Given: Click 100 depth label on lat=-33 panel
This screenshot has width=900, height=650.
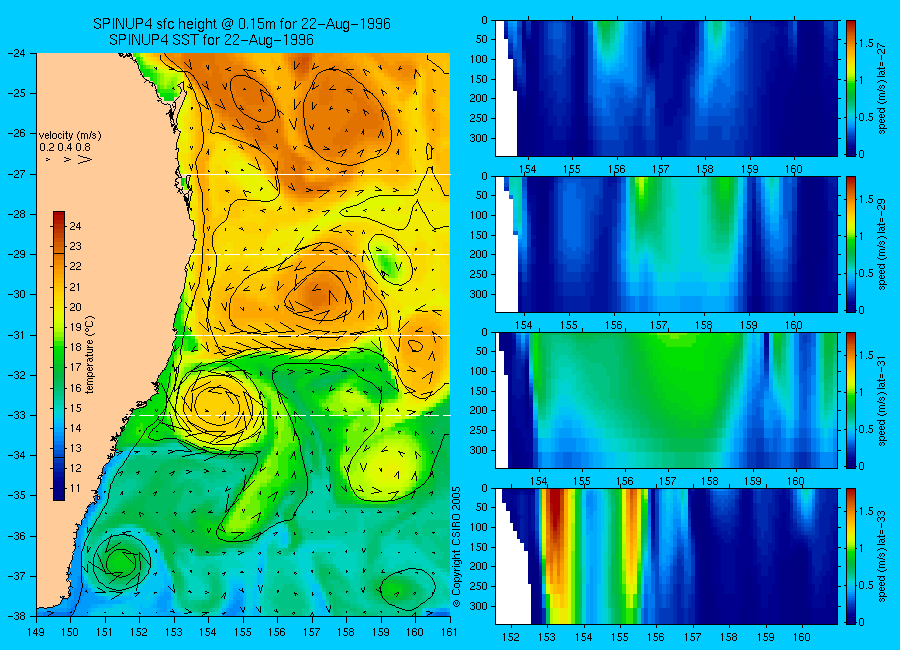Looking at the screenshot, I should 479,527.
